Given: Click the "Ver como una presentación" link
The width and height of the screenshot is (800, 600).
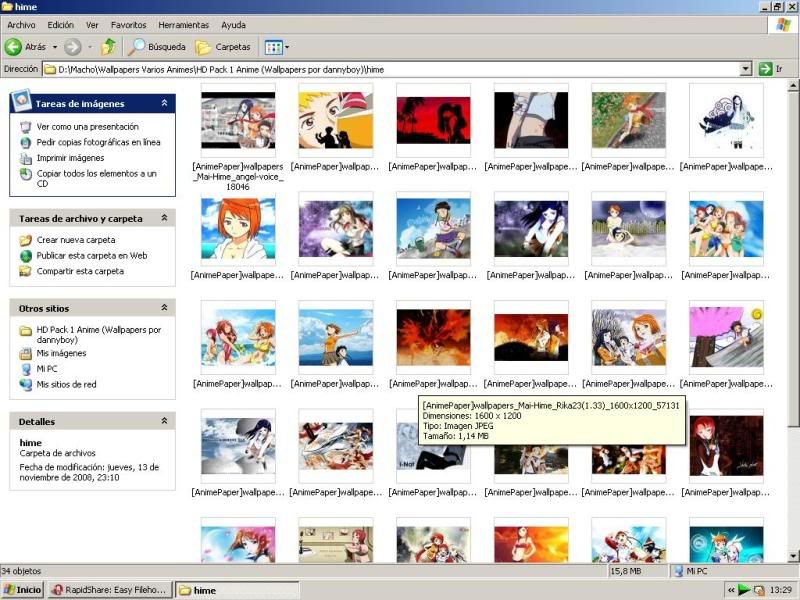Looking at the screenshot, I should [x=88, y=127].
